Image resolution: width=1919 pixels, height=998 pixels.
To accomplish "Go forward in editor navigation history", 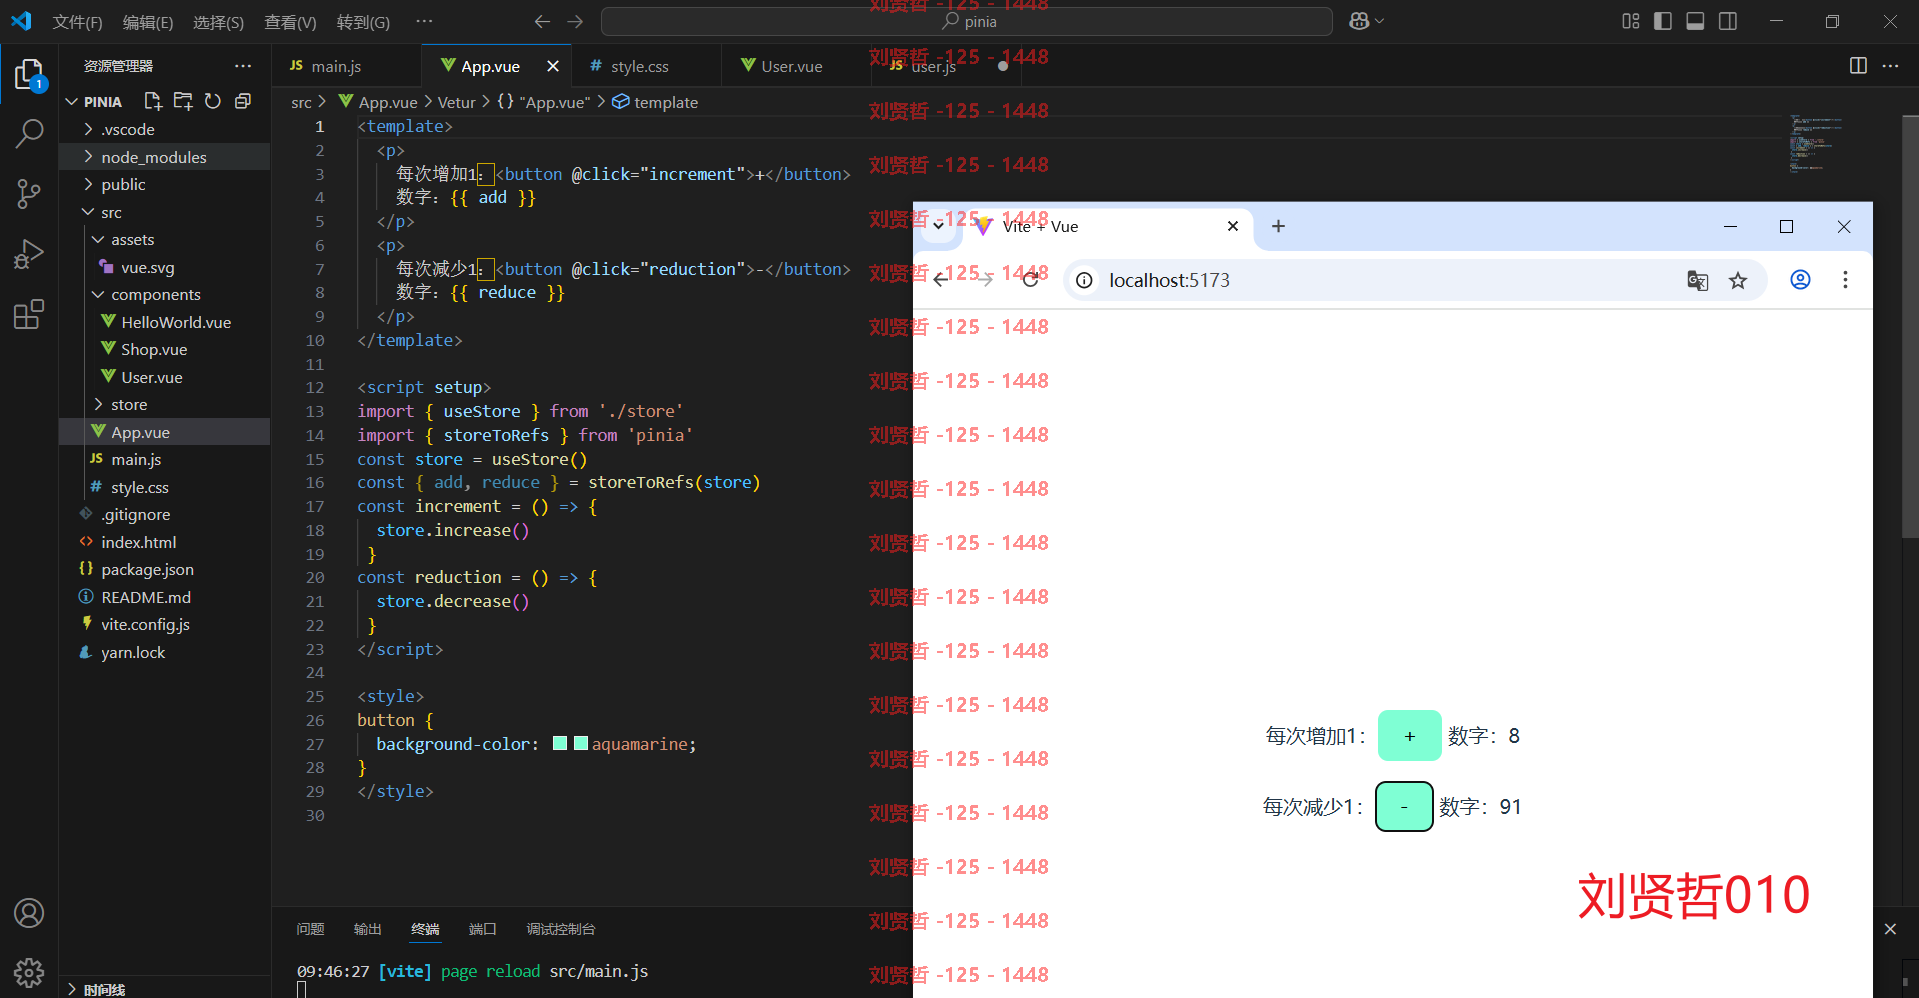I will pyautogui.click(x=575, y=21).
